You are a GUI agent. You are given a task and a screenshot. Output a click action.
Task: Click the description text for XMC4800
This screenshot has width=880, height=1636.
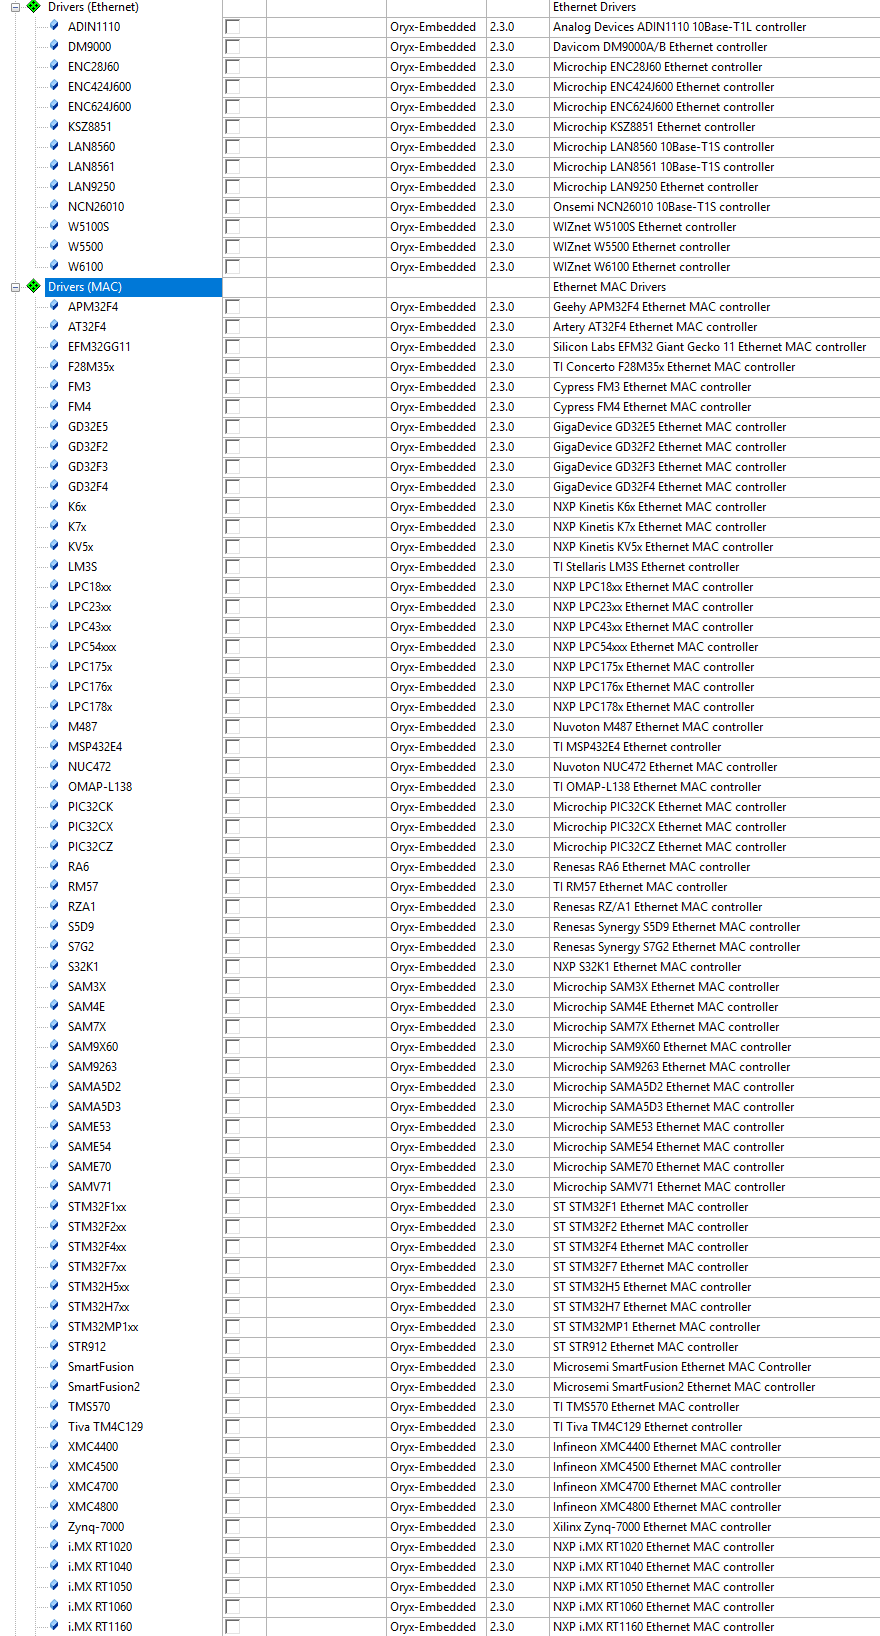tap(667, 1507)
